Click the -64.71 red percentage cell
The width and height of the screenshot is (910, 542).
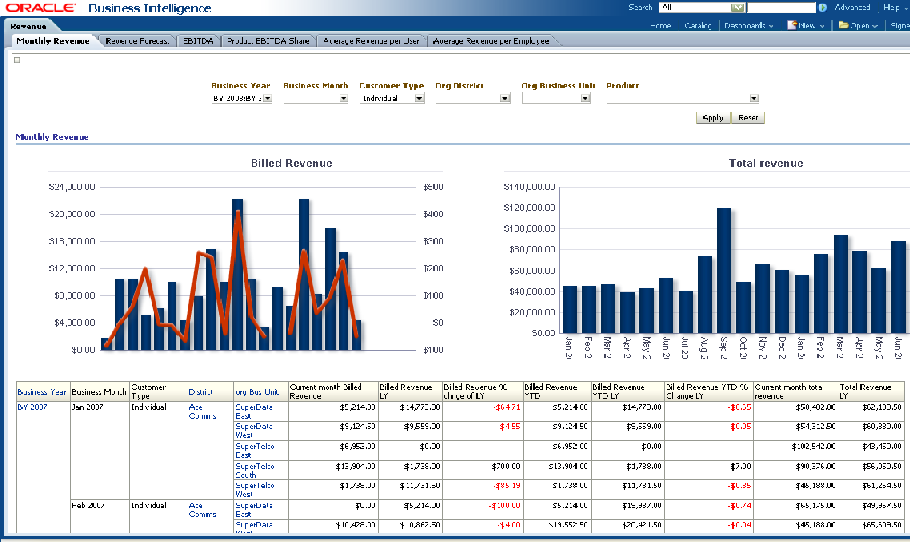coord(507,407)
